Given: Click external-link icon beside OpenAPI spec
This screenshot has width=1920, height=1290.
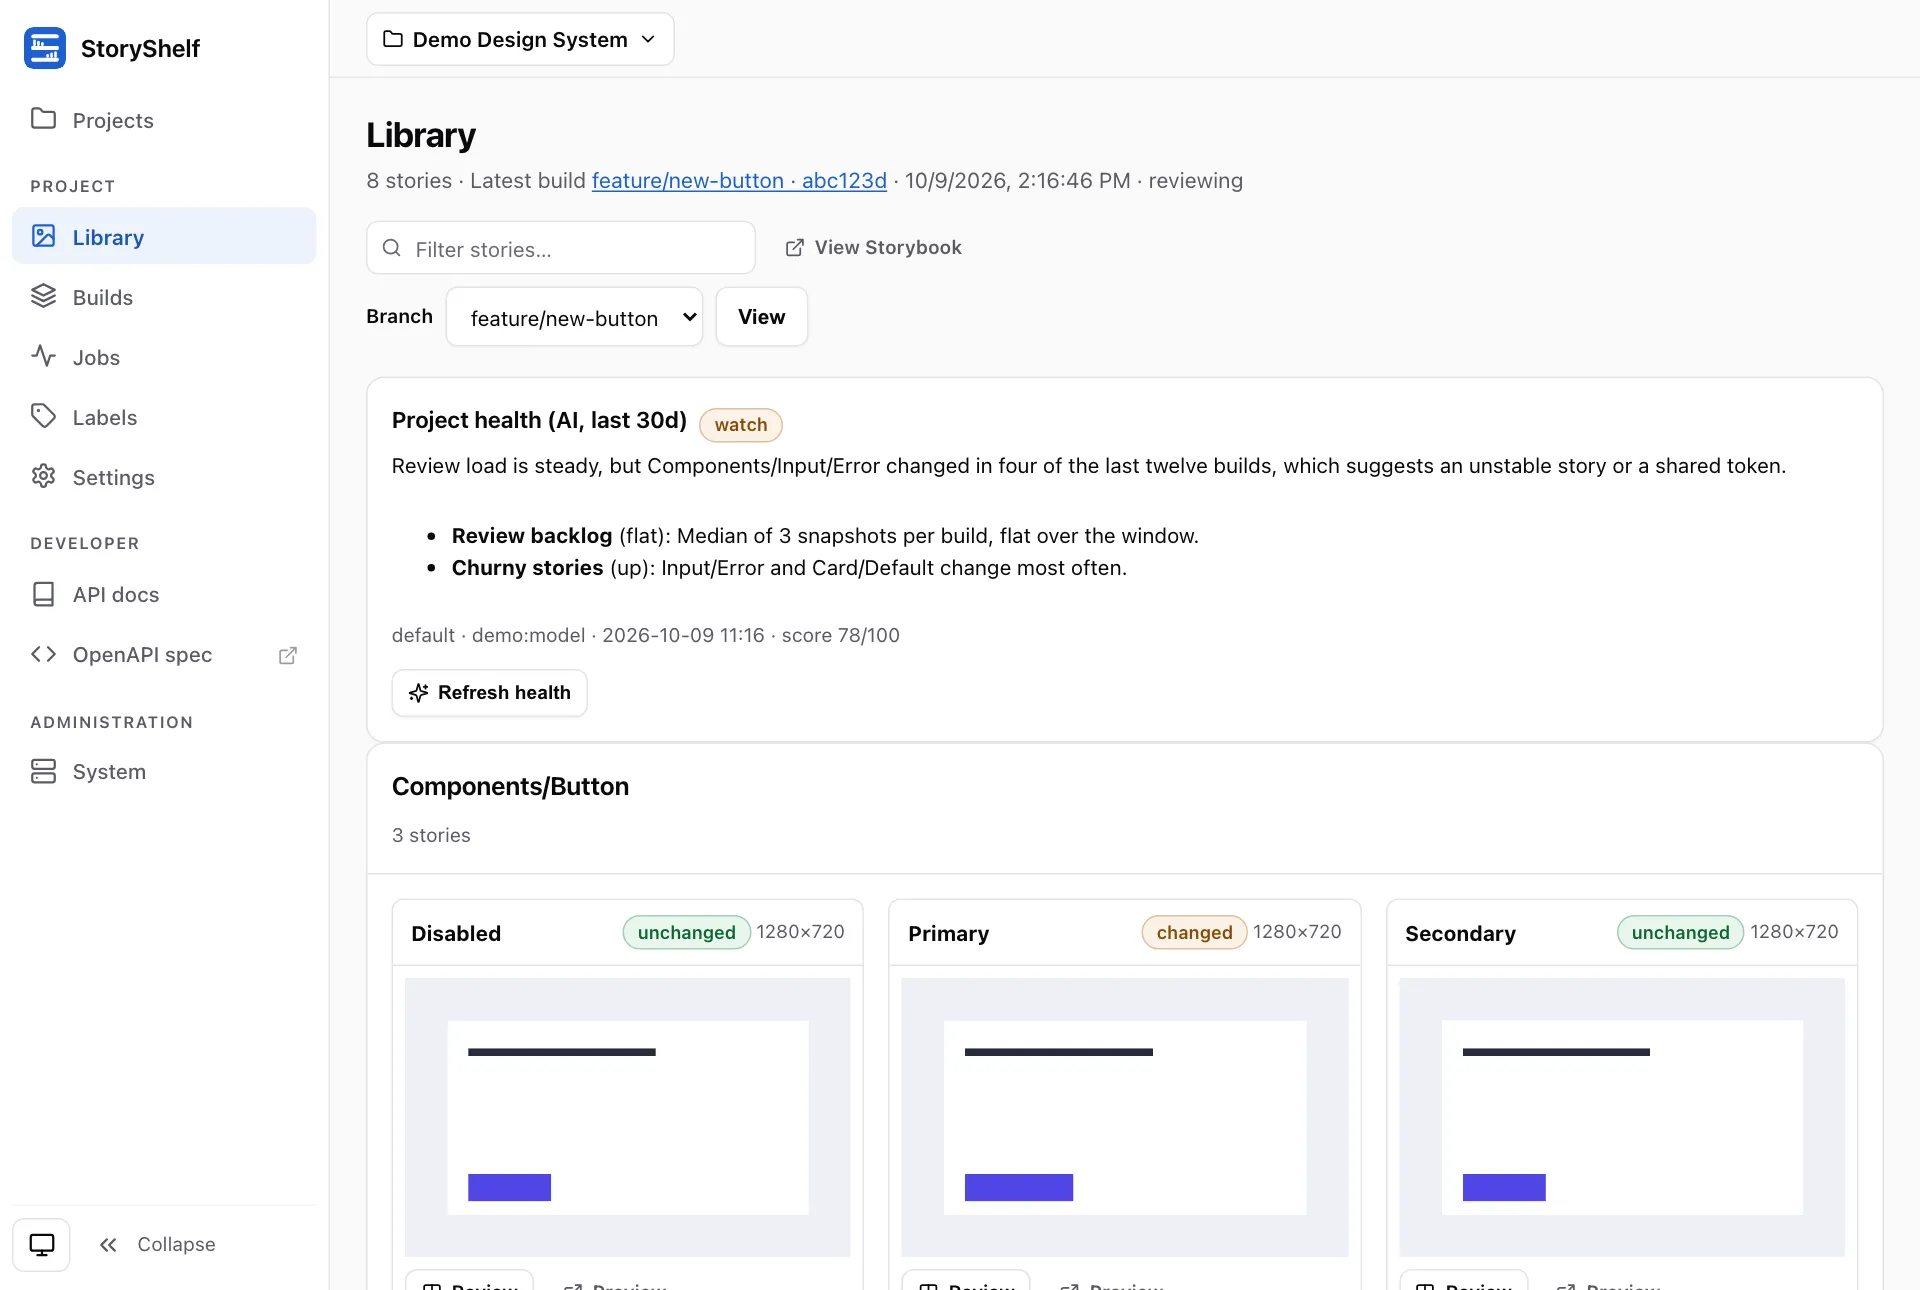Looking at the screenshot, I should click(x=288, y=655).
